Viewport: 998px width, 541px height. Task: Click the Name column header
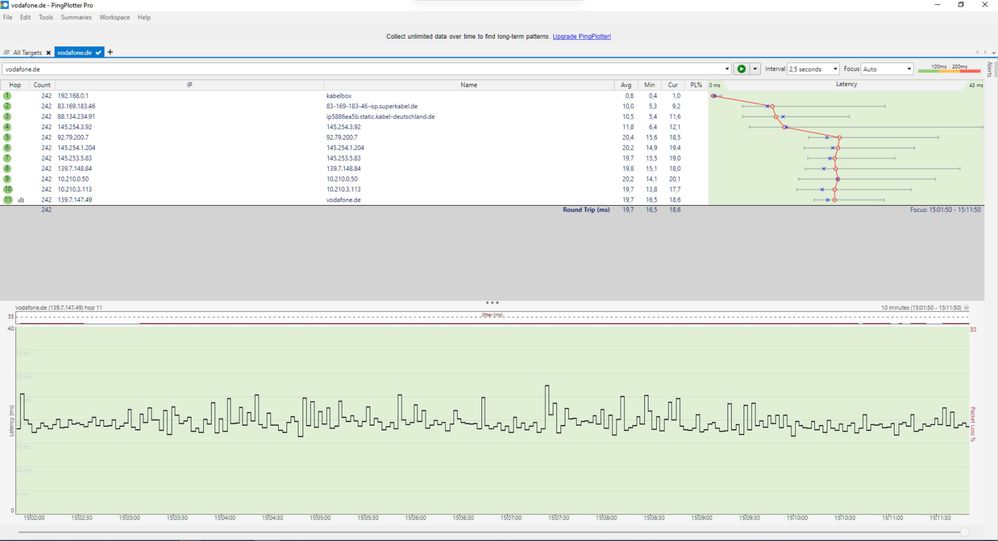pos(469,85)
